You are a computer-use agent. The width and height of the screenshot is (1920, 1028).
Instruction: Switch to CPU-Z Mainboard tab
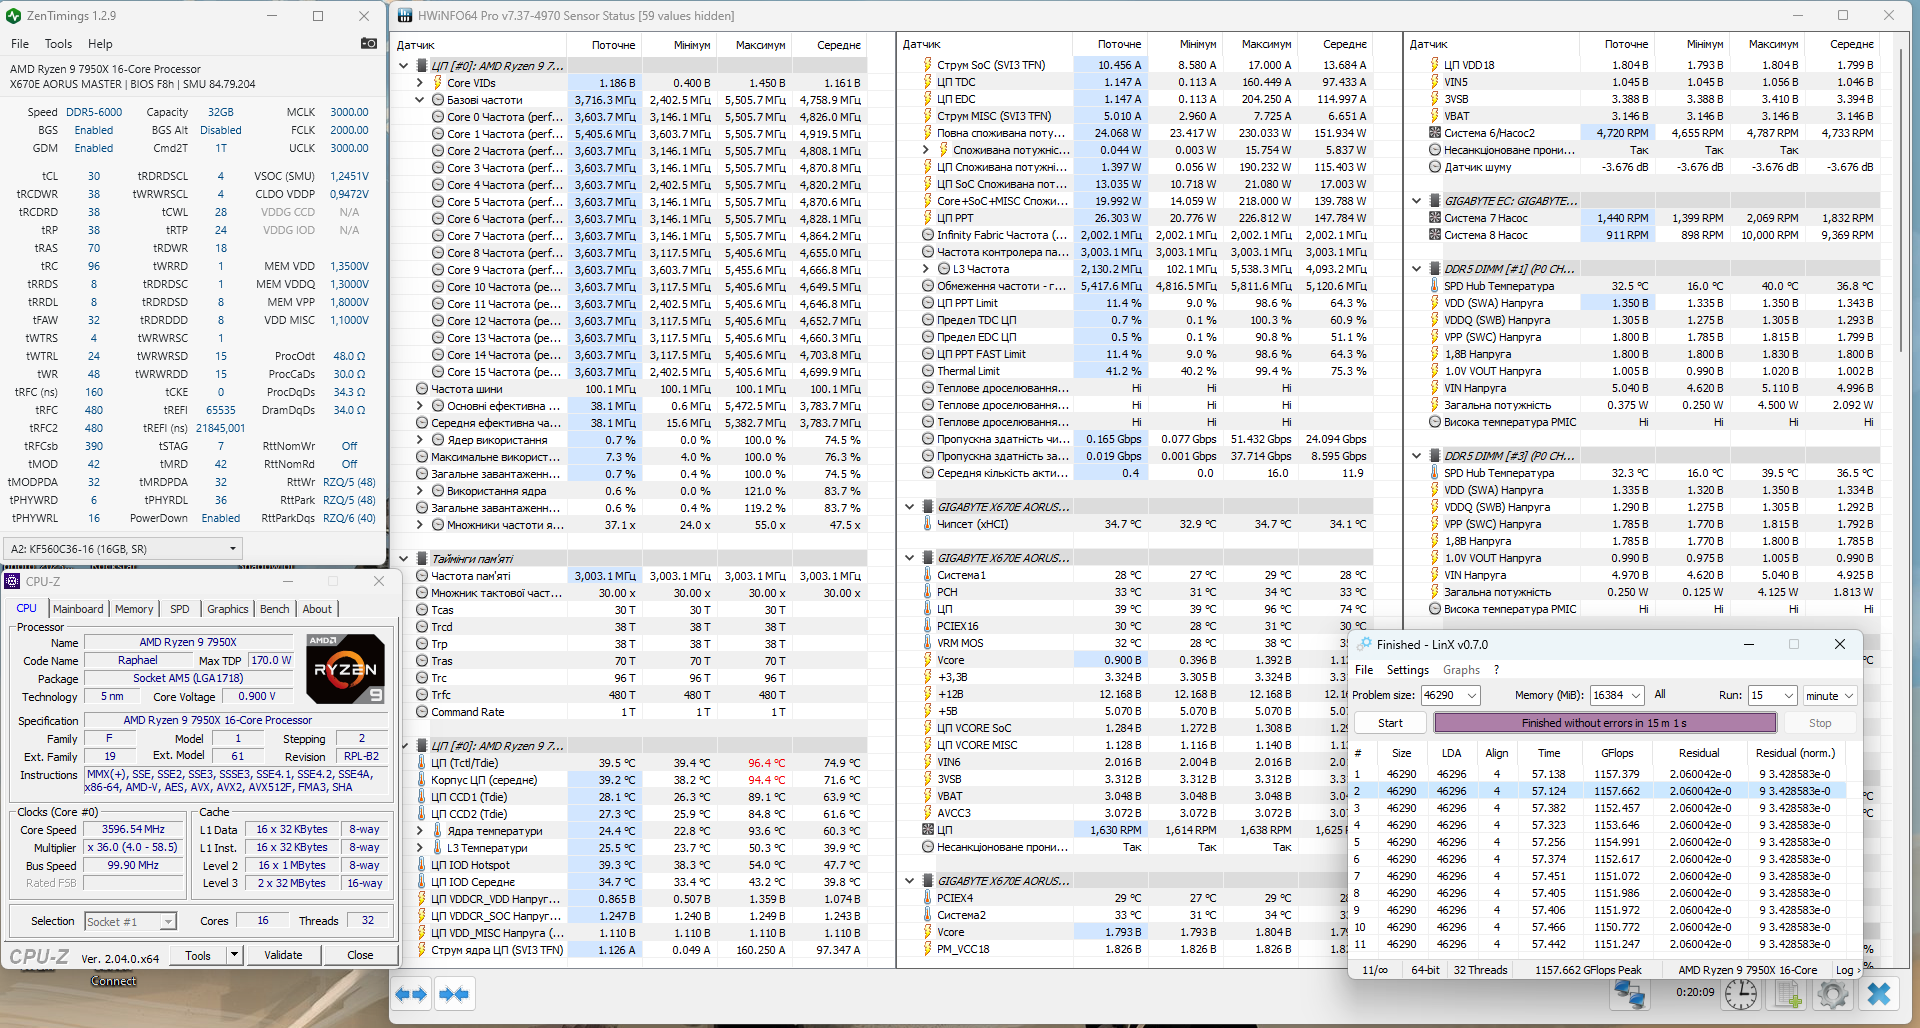coord(78,609)
